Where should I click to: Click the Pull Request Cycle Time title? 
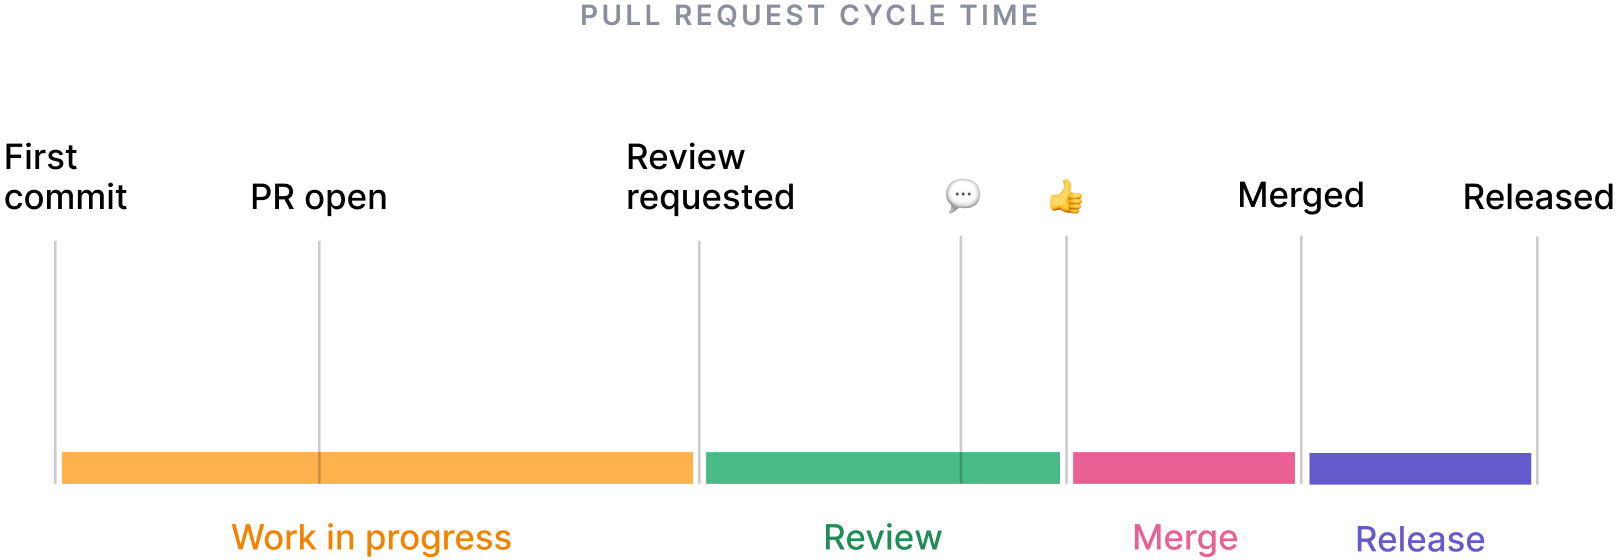click(810, 15)
